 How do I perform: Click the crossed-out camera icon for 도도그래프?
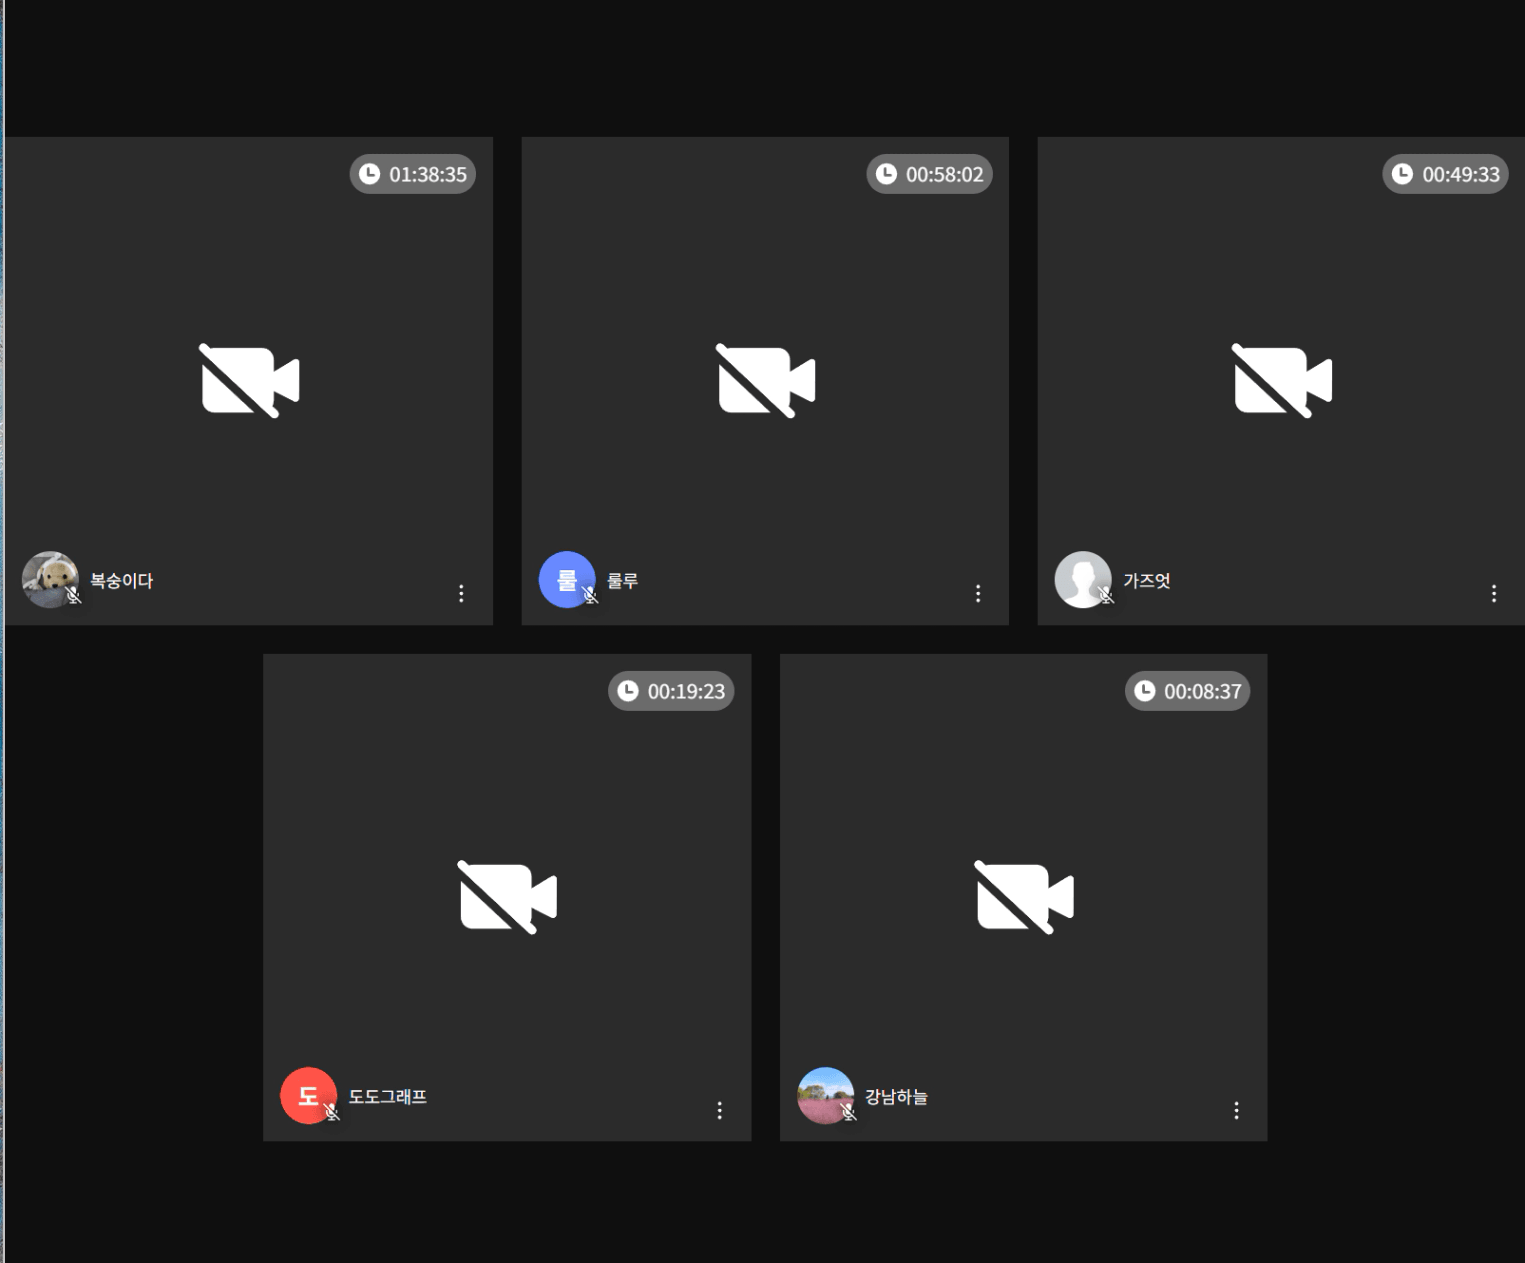click(507, 897)
